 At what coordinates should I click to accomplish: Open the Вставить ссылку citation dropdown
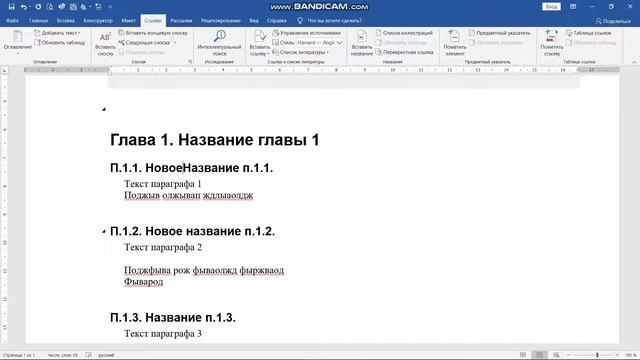coord(259,43)
